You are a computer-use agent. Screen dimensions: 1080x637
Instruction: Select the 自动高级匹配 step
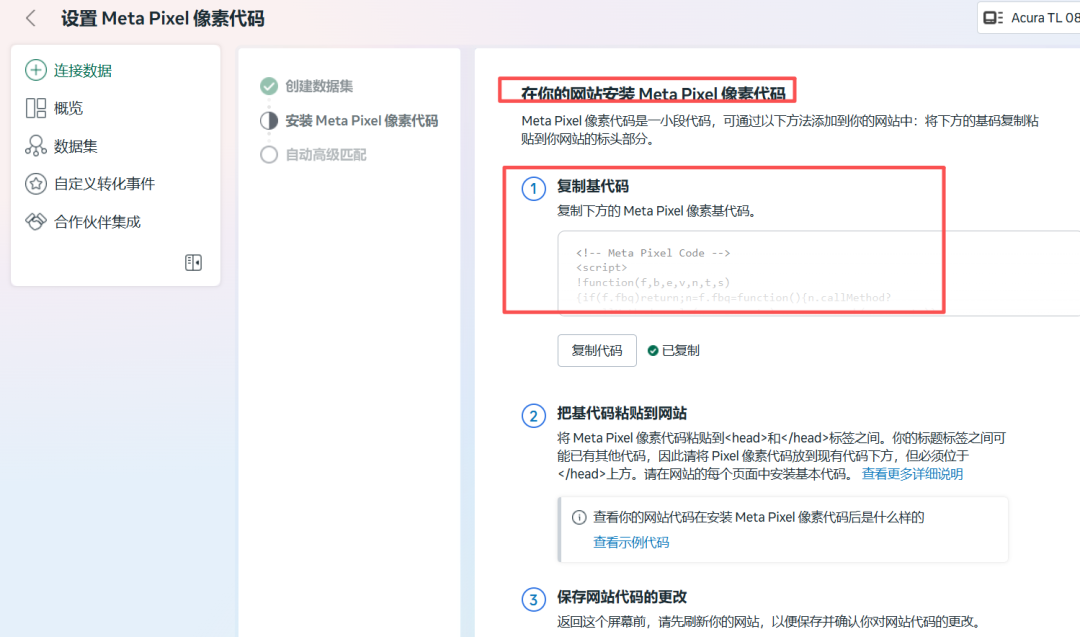pos(326,155)
